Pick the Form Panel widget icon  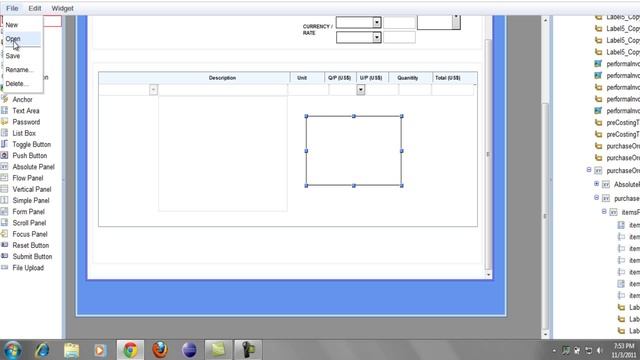[x=4, y=211]
